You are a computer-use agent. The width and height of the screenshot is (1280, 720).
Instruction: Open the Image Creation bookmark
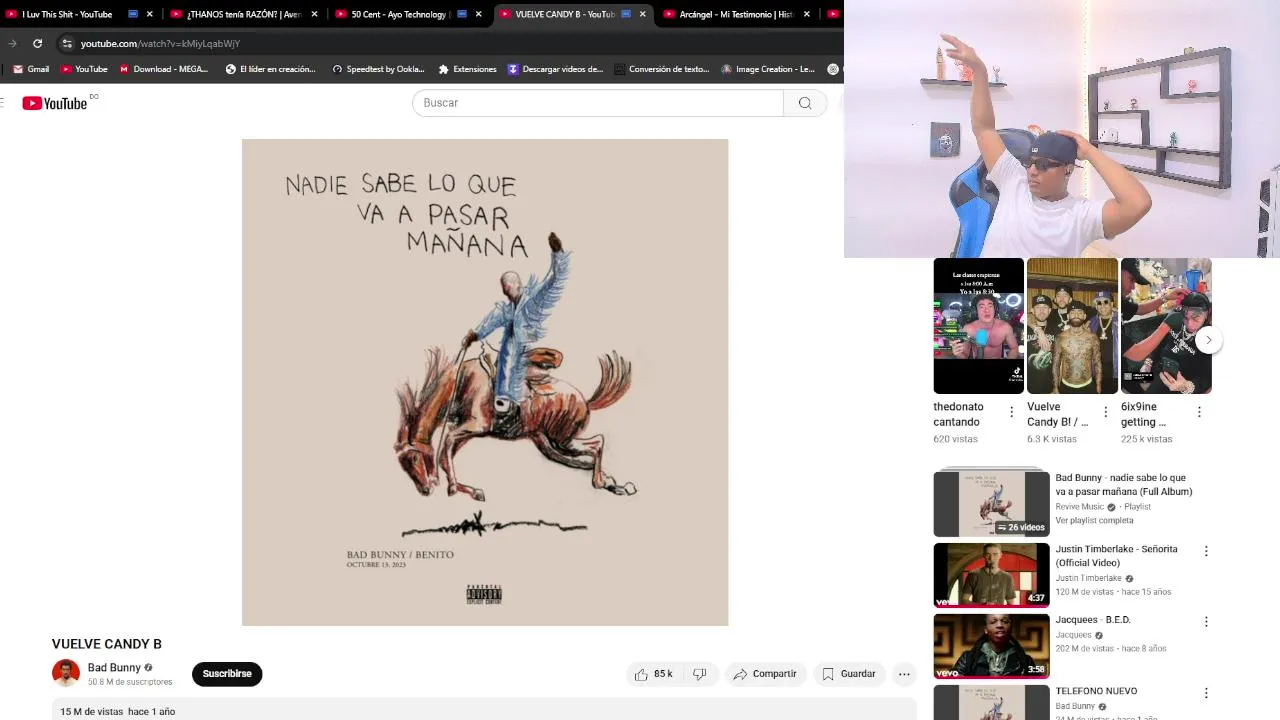point(768,69)
